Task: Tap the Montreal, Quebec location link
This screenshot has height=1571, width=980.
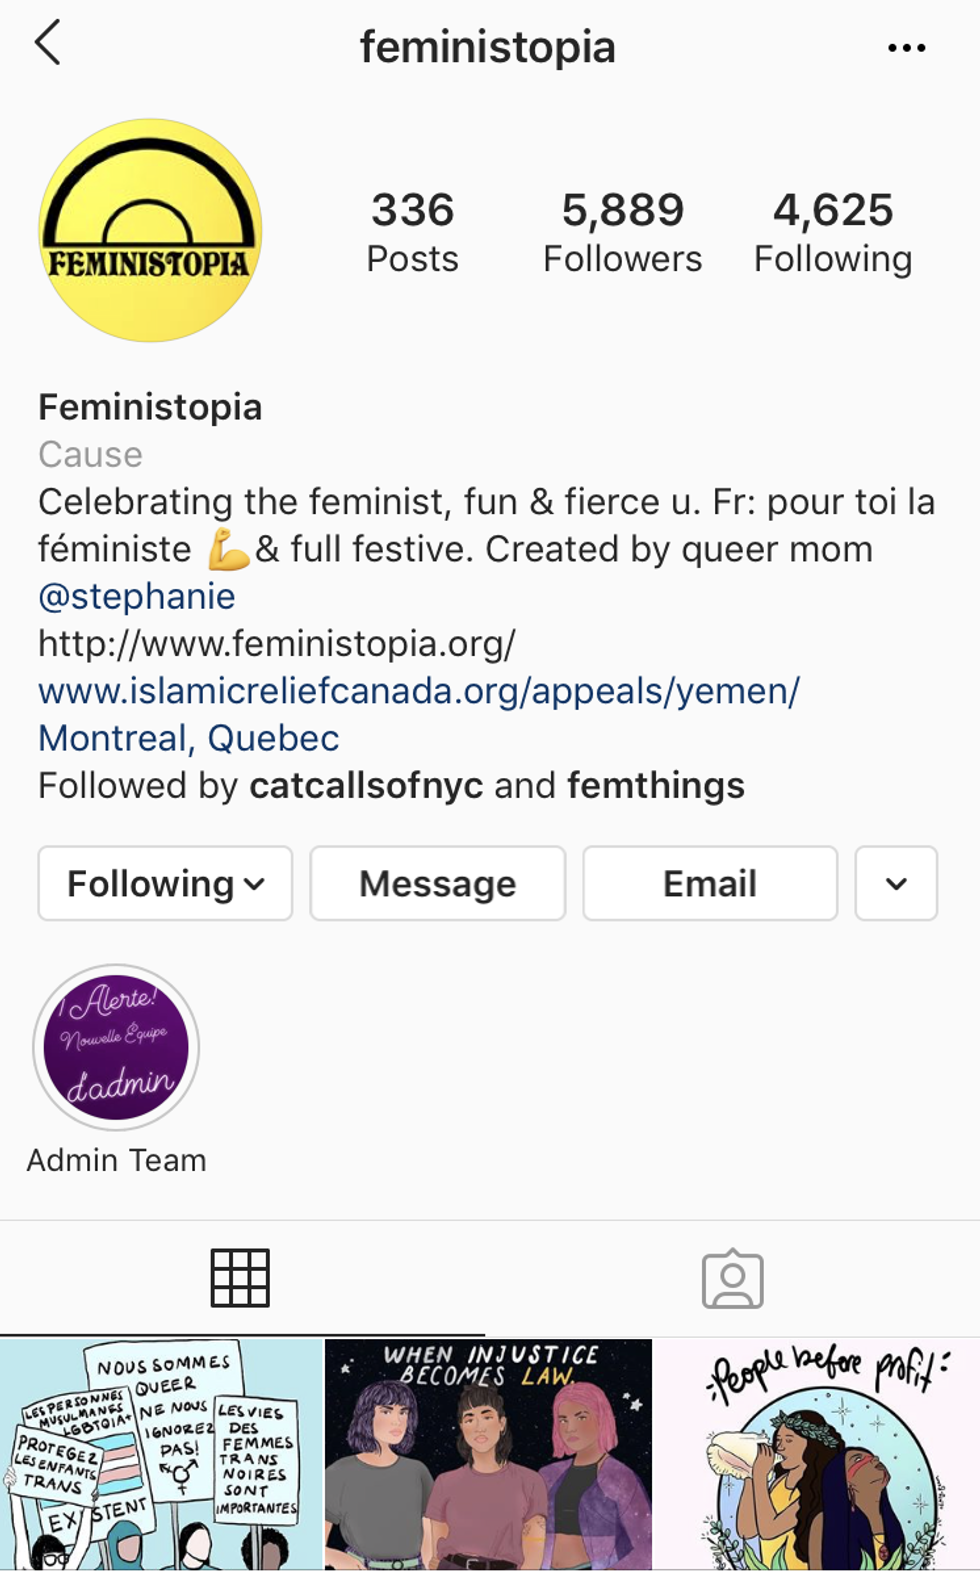Action: point(189,738)
